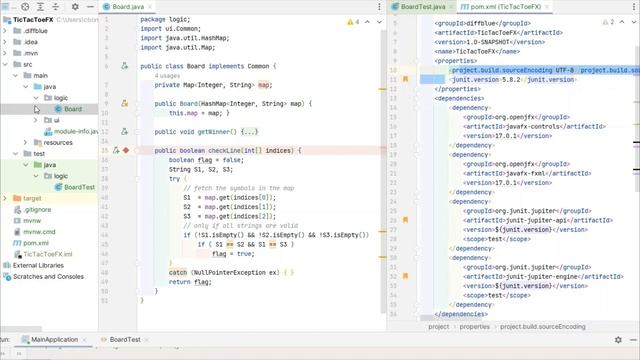Switch to Board.java editor tab

click(x=127, y=7)
